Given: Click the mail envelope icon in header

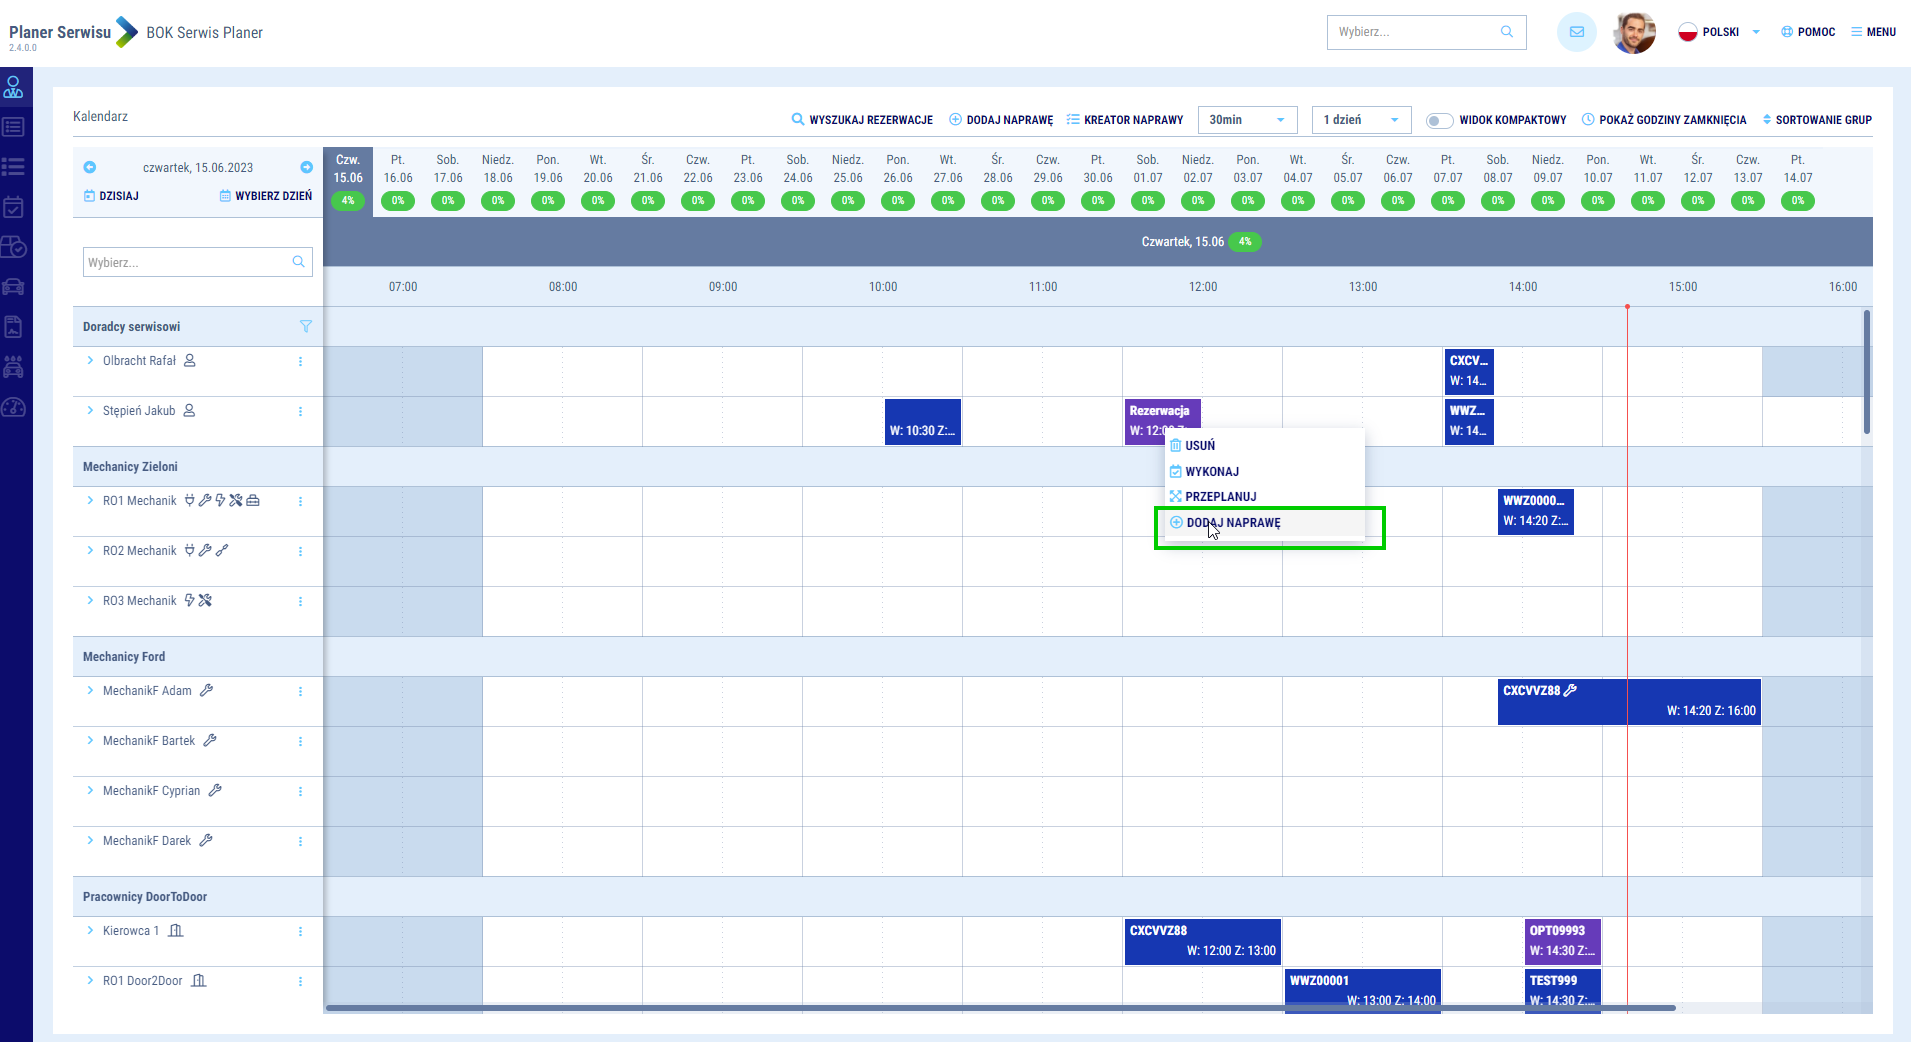Looking at the screenshot, I should [1576, 32].
